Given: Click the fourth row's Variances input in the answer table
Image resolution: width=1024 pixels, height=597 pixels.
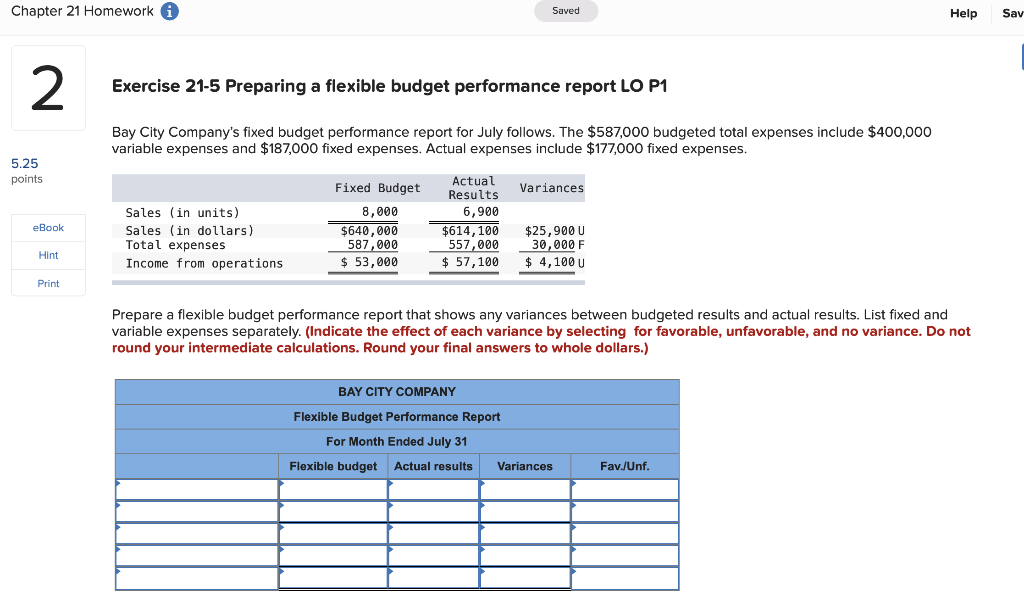Looking at the screenshot, I should point(525,556).
